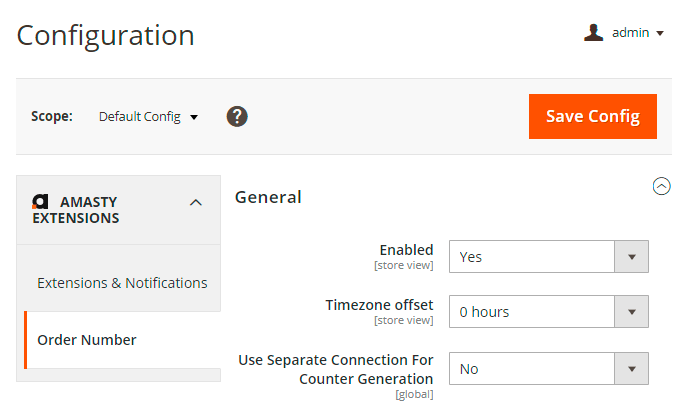This screenshot has width=685, height=417.
Task: Click the admin username text
Action: (x=631, y=33)
